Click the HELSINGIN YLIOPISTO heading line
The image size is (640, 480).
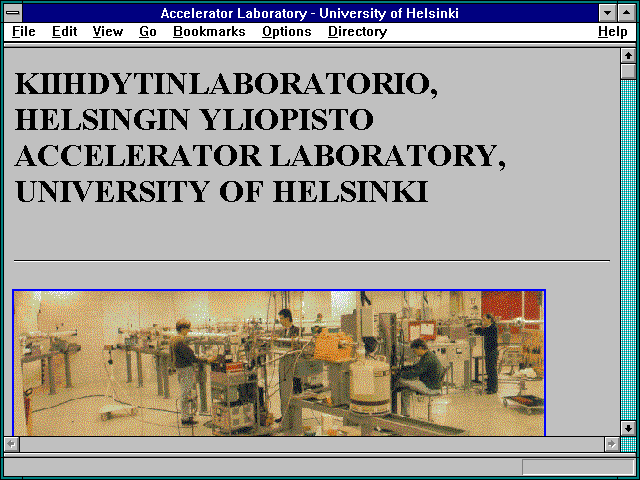[x=194, y=120]
